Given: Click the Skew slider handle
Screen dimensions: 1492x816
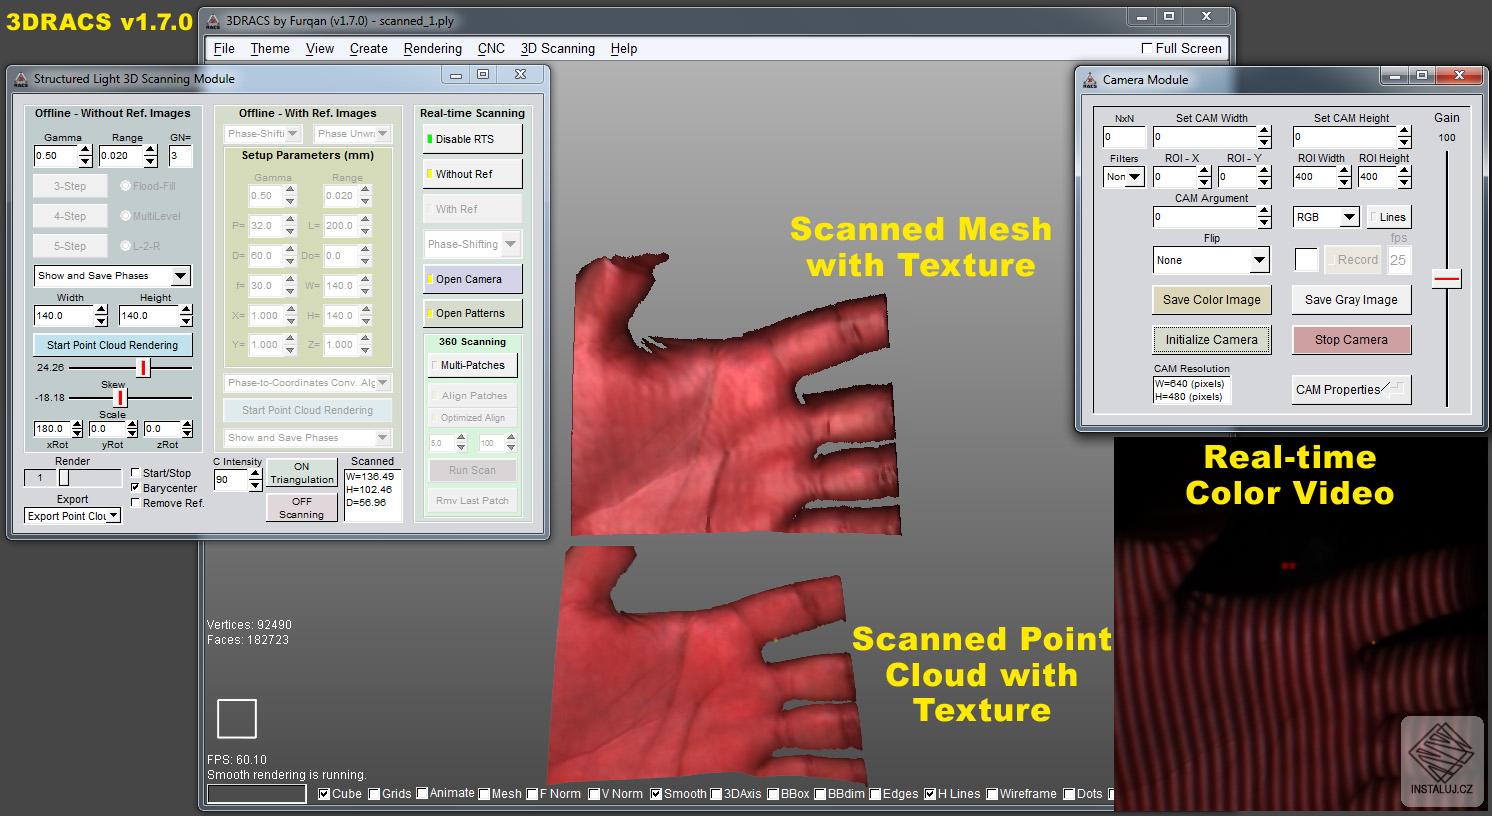Looking at the screenshot, I should [x=121, y=398].
